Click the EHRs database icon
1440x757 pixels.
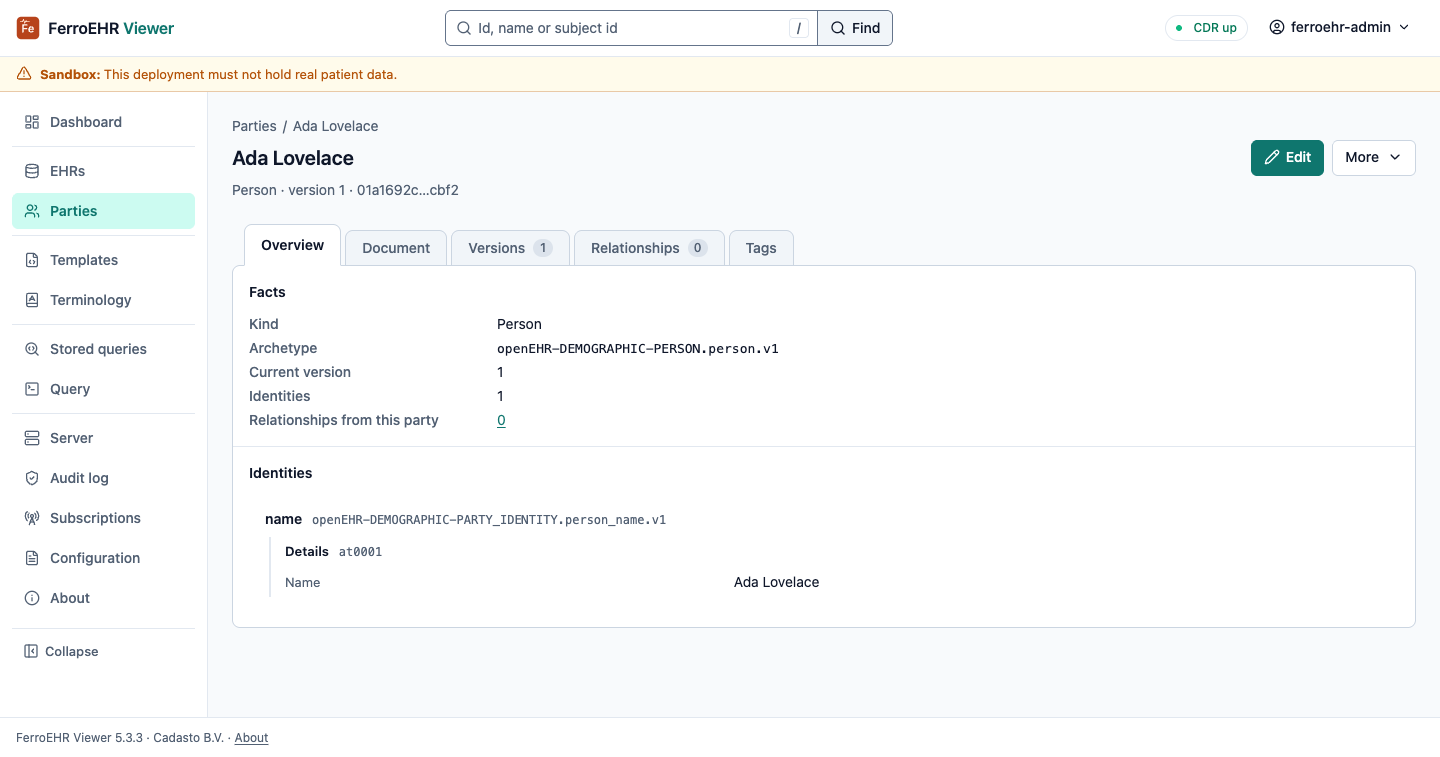tap(32, 171)
